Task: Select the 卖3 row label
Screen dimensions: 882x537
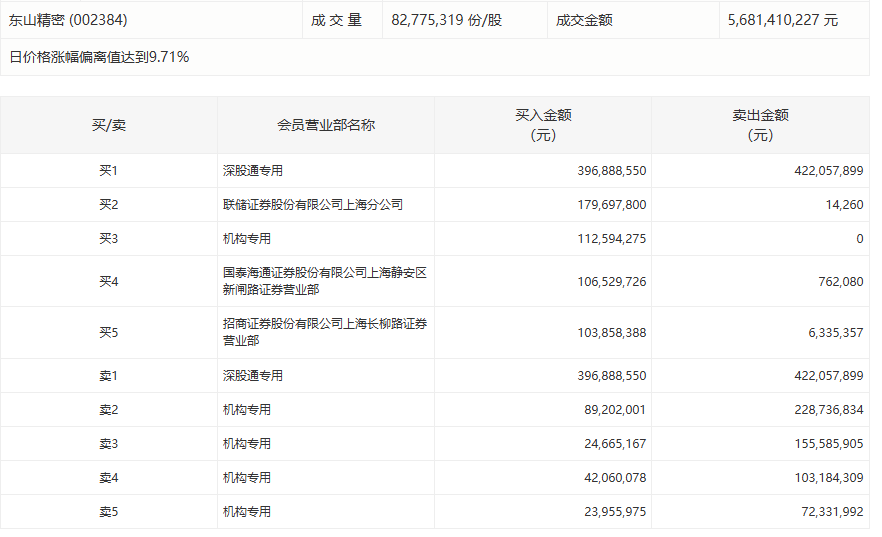Action: (x=109, y=444)
